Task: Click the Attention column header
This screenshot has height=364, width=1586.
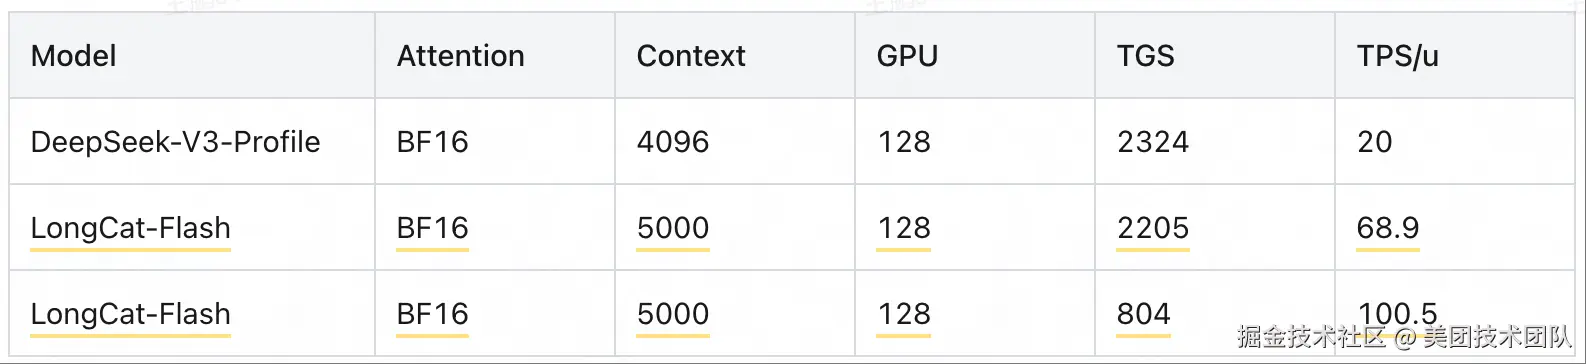Action: coord(461,56)
